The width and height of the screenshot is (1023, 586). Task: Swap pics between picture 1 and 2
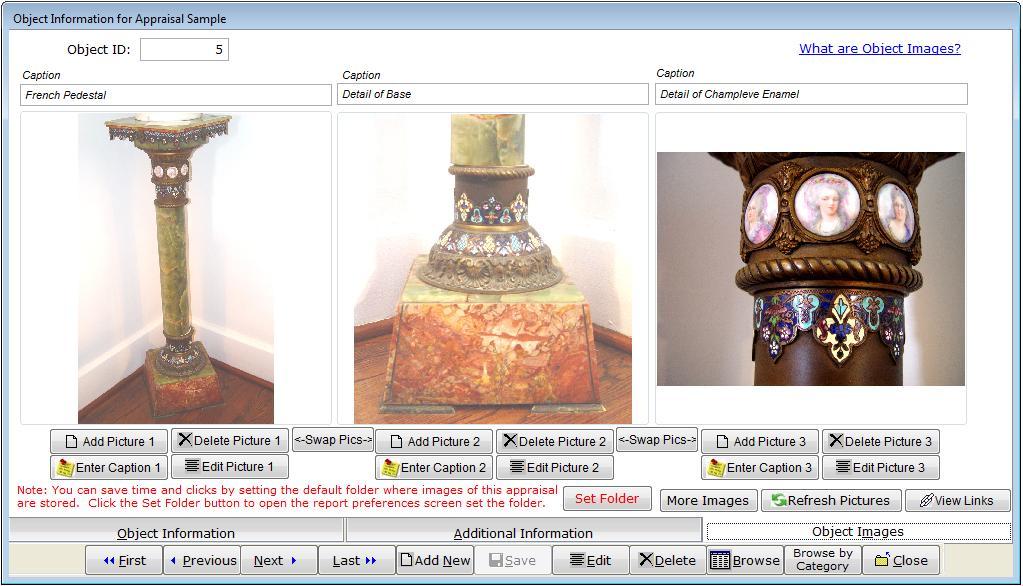coord(333,440)
